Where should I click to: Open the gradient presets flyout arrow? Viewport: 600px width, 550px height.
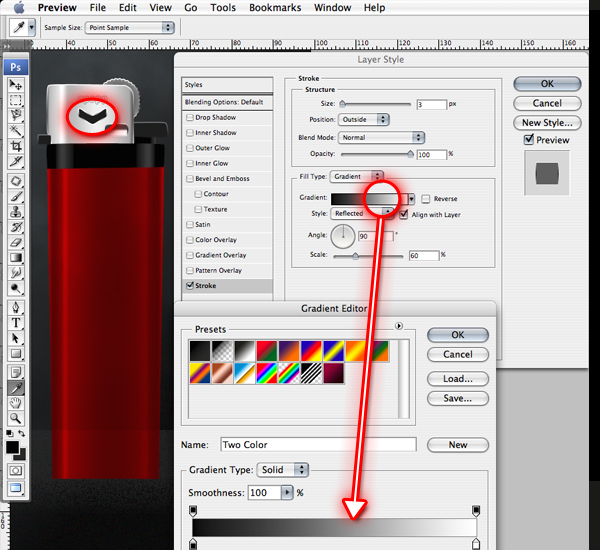pyautogui.click(x=399, y=325)
